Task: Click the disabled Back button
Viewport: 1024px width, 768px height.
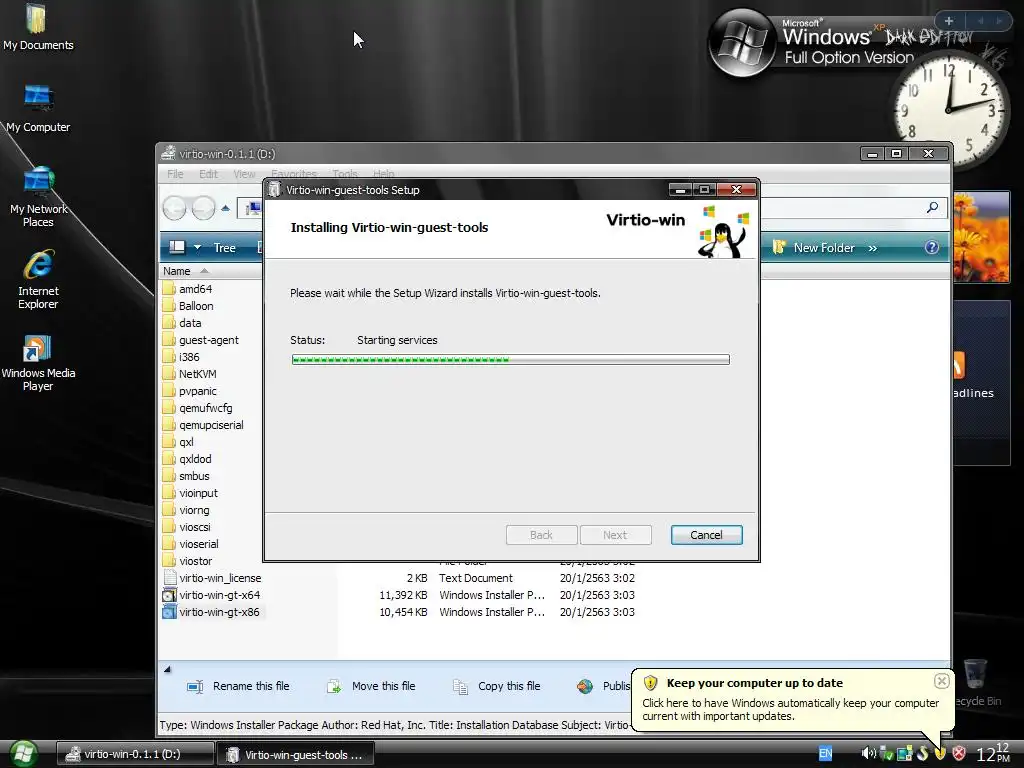Action: click(541, 535)
